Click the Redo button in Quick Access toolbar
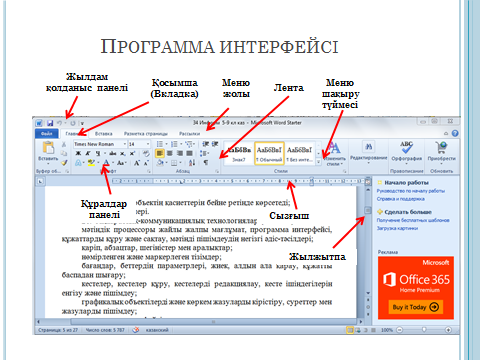The height and width of the screenshot is (360, 480). [x=73, y=123]
